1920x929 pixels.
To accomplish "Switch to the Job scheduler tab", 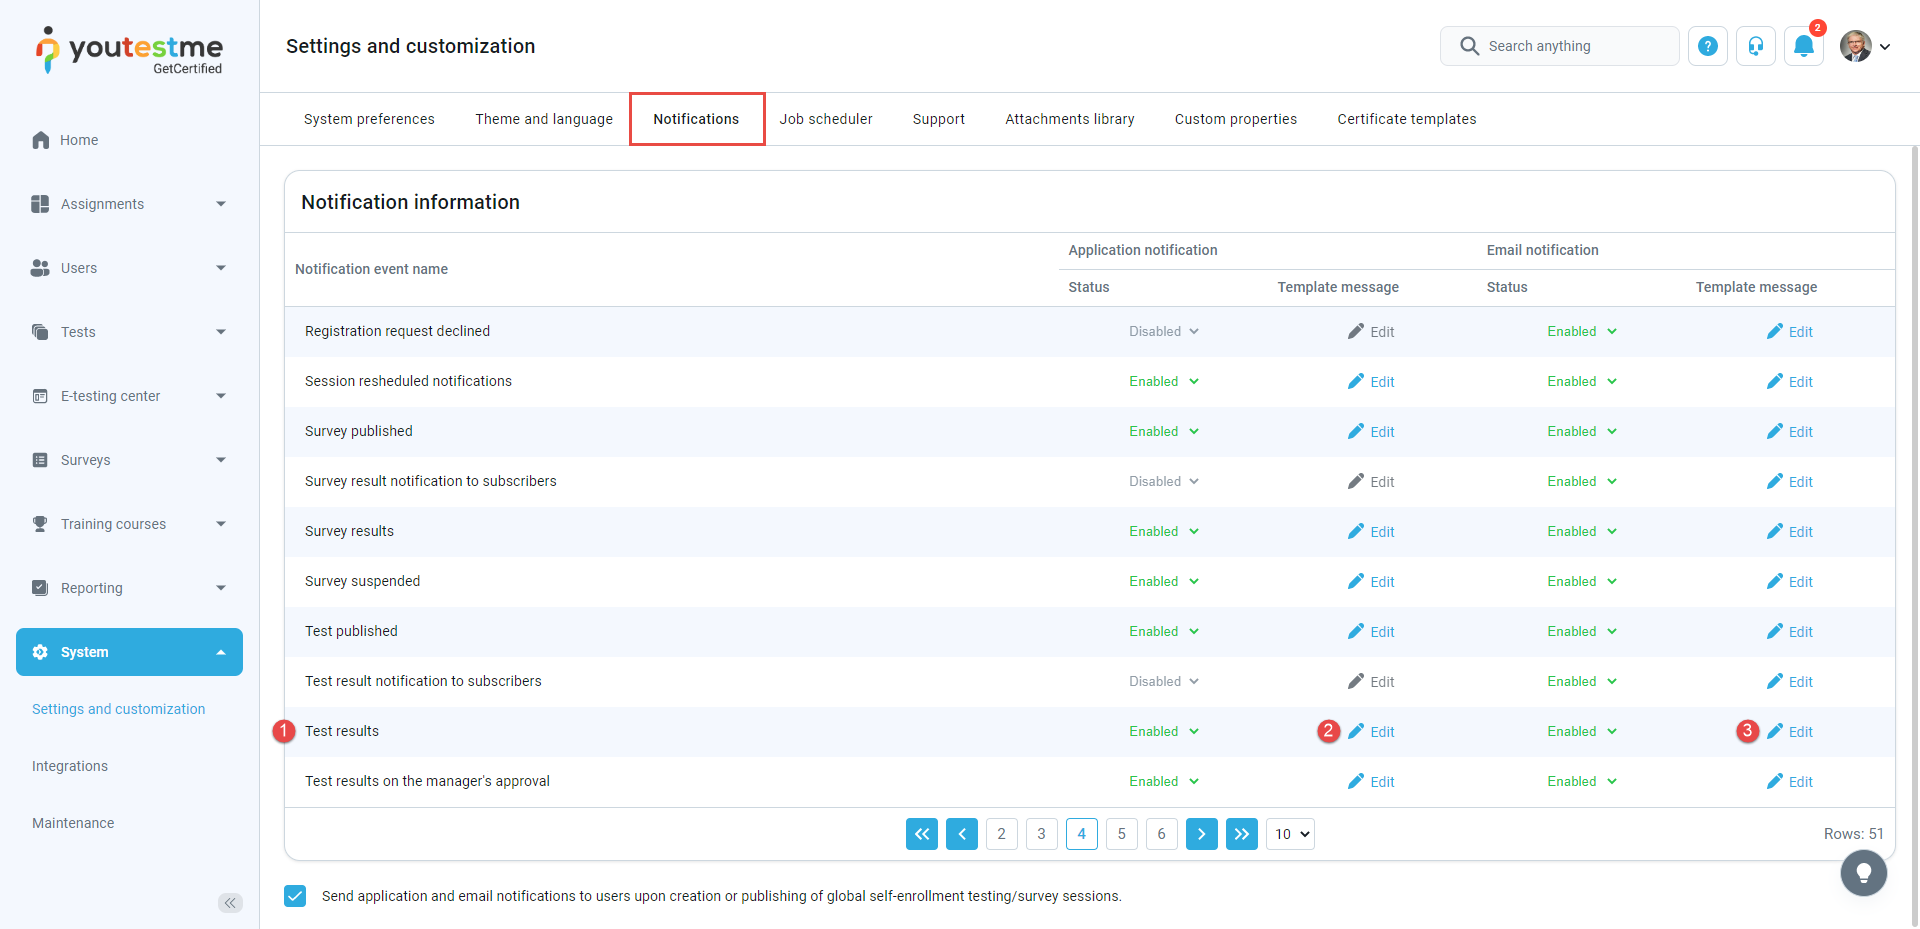I will click(825, 119).
